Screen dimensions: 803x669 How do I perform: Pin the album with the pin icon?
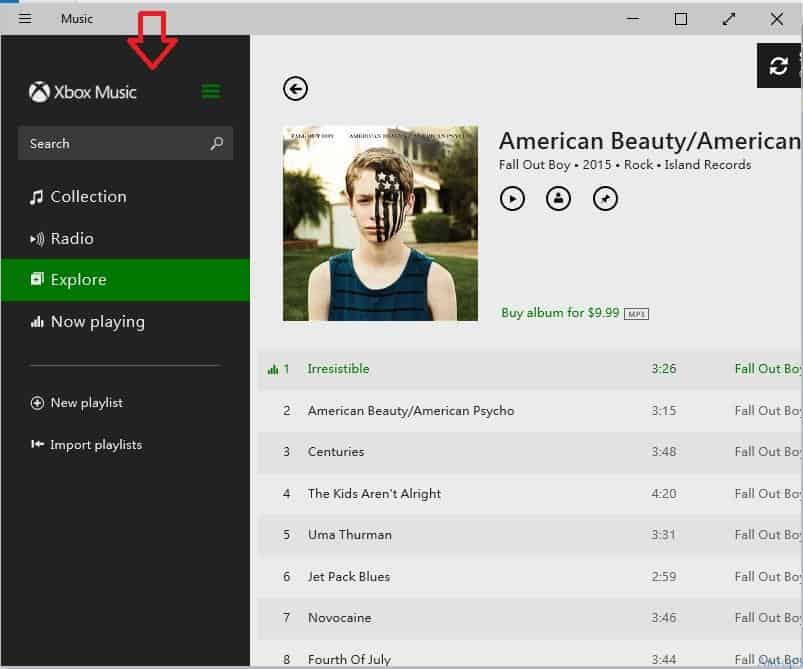(605, 198)
